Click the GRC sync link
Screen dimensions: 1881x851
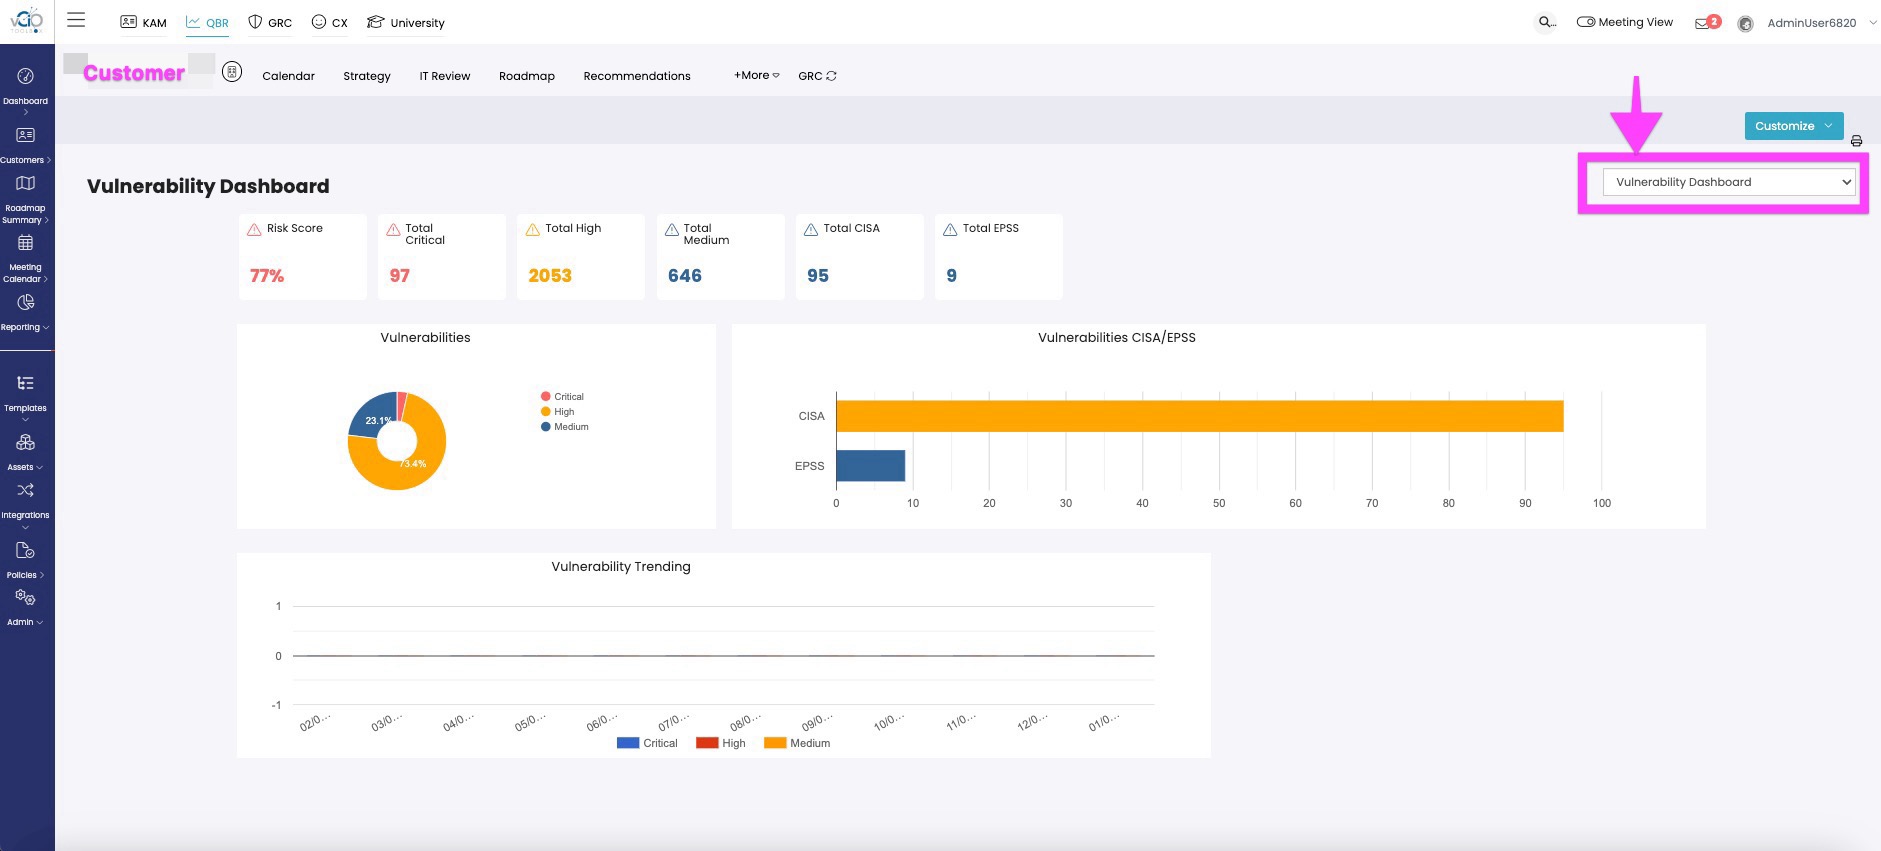[x=817, y=76]
